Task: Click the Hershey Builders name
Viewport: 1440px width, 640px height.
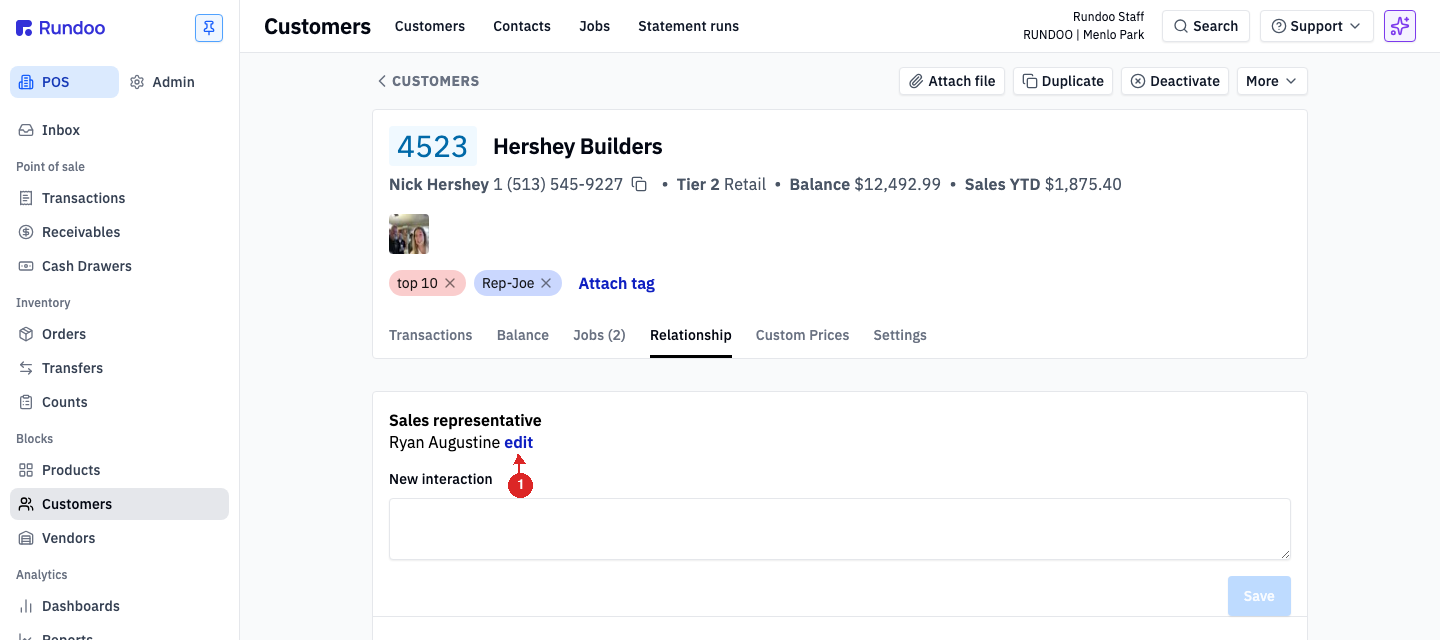Action: (578, 147)
